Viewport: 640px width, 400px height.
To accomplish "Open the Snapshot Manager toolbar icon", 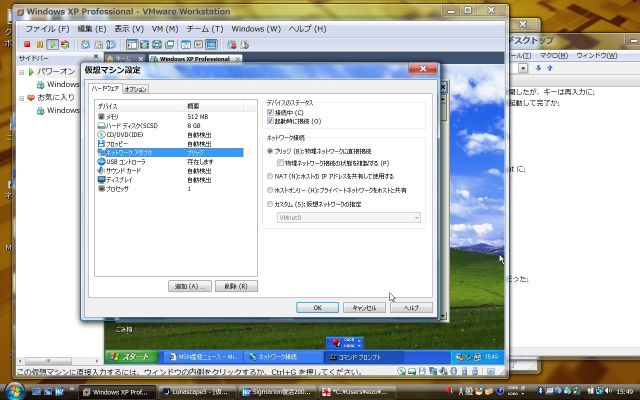I will [111, 44].
